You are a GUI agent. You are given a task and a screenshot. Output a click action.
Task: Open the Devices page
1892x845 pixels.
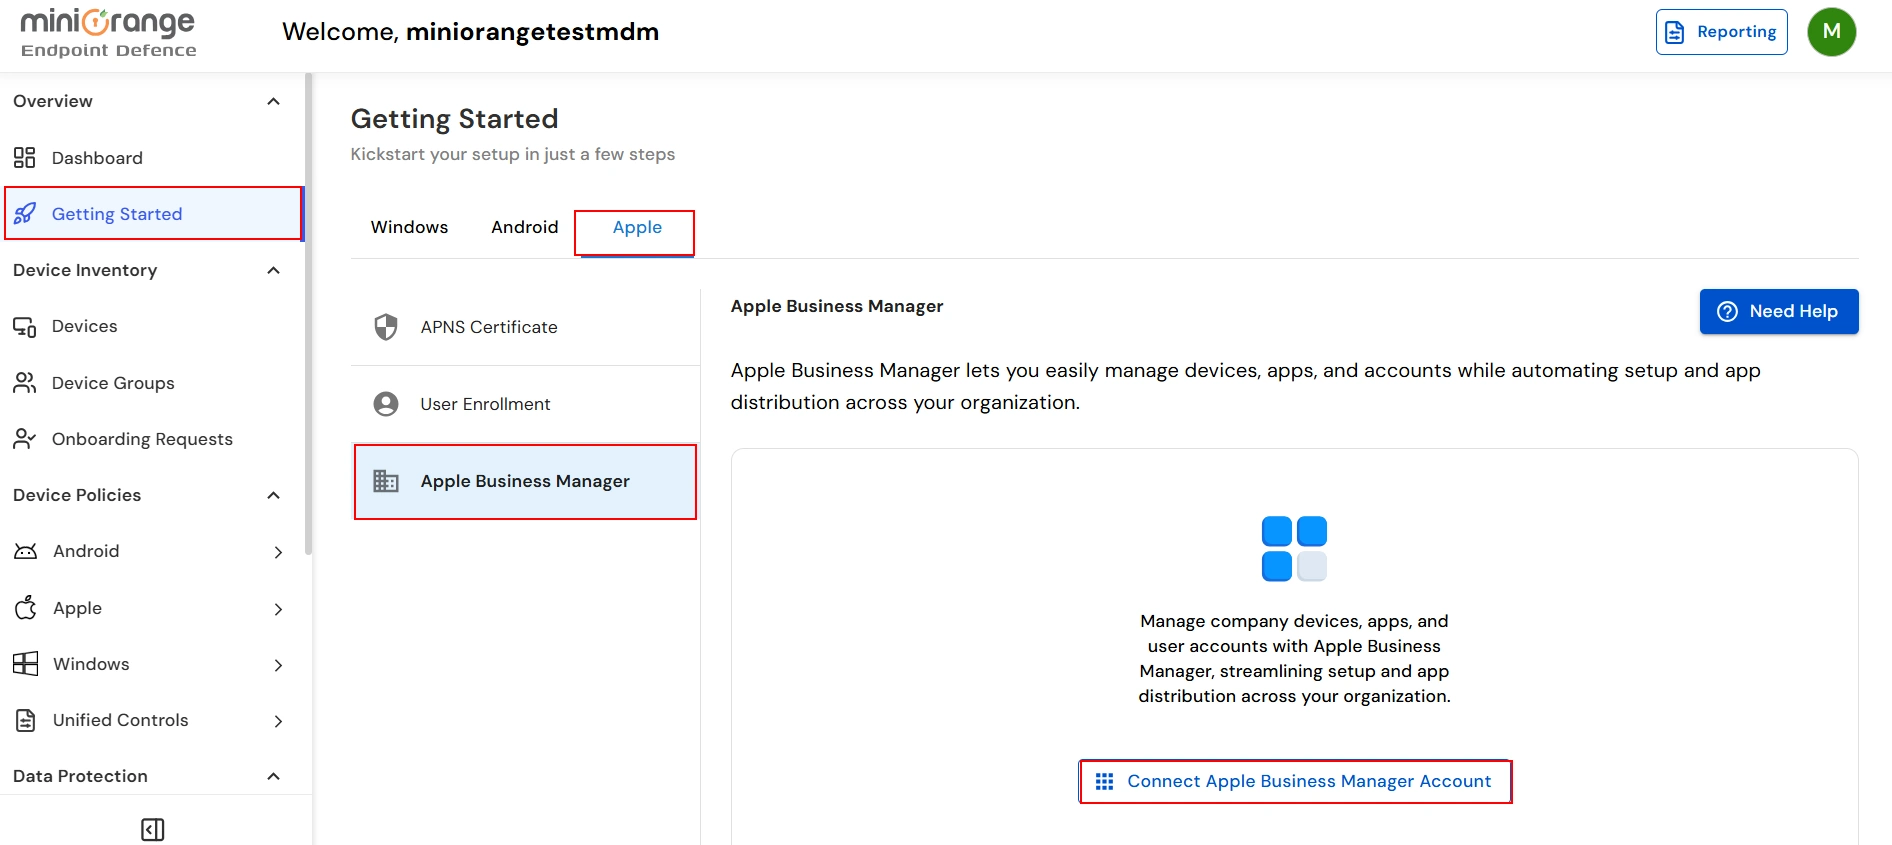152,327
